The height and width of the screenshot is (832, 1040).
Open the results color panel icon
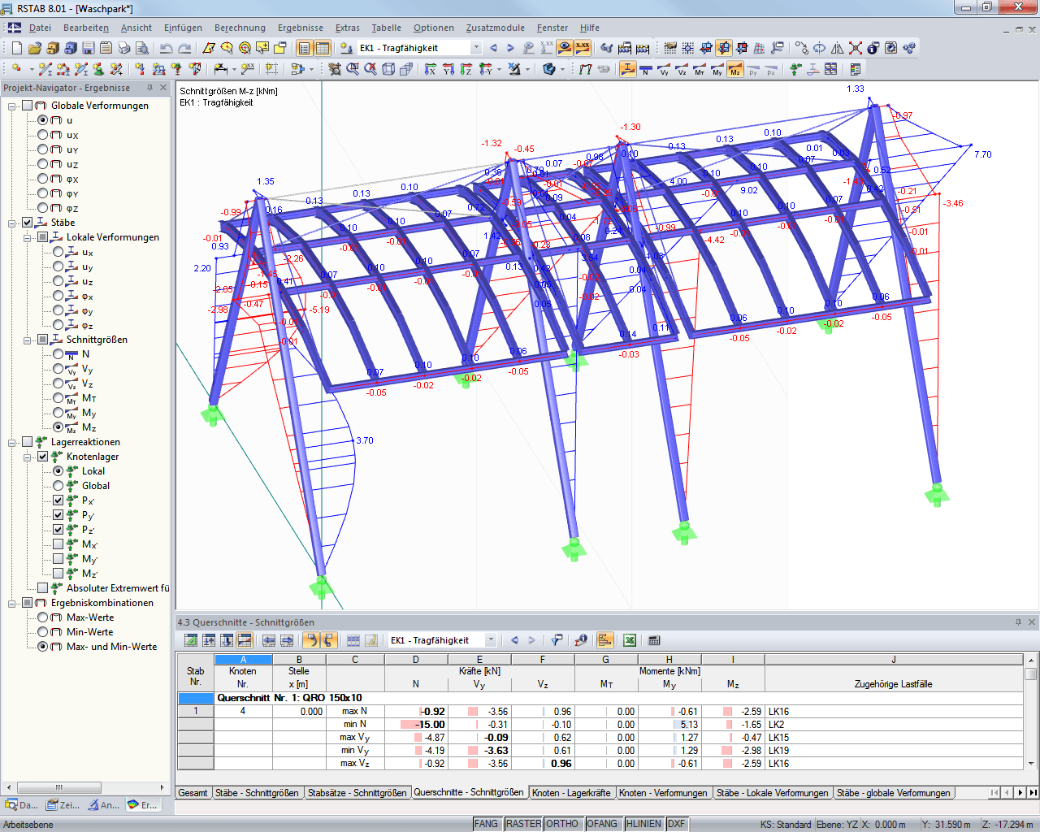pyautogui.click(x=855, y=69)
